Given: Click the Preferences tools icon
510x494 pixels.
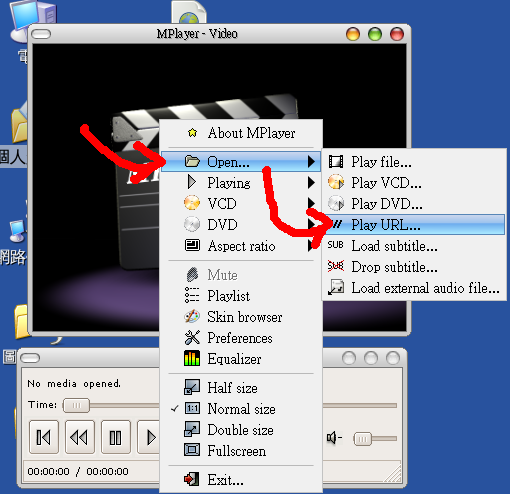Looking at the screenshot, I should [x=192, y=337].
